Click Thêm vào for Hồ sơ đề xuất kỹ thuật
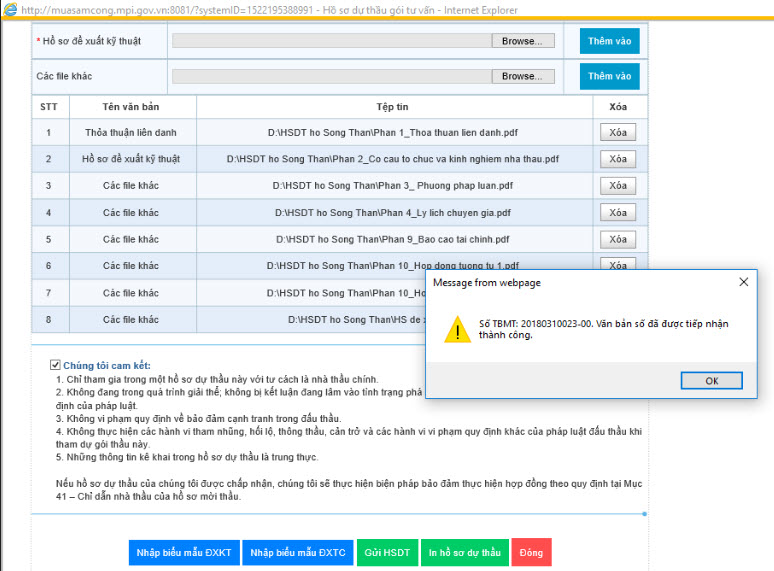Image resolution: width=774 pixels, height=571 pixels. tap(609, 41)
